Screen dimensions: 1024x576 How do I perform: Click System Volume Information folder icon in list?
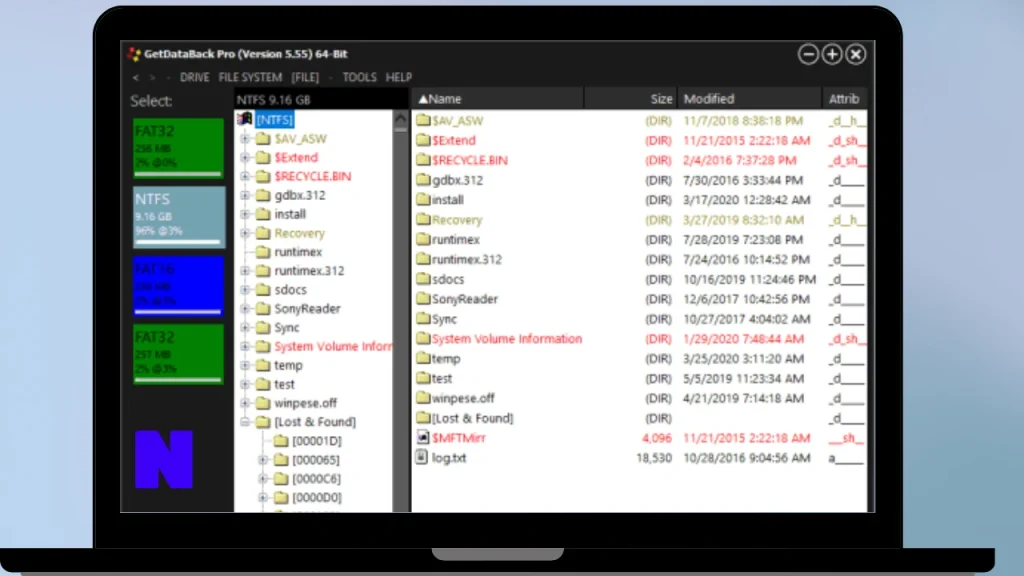pyautogui.click(x=423, y=338)
